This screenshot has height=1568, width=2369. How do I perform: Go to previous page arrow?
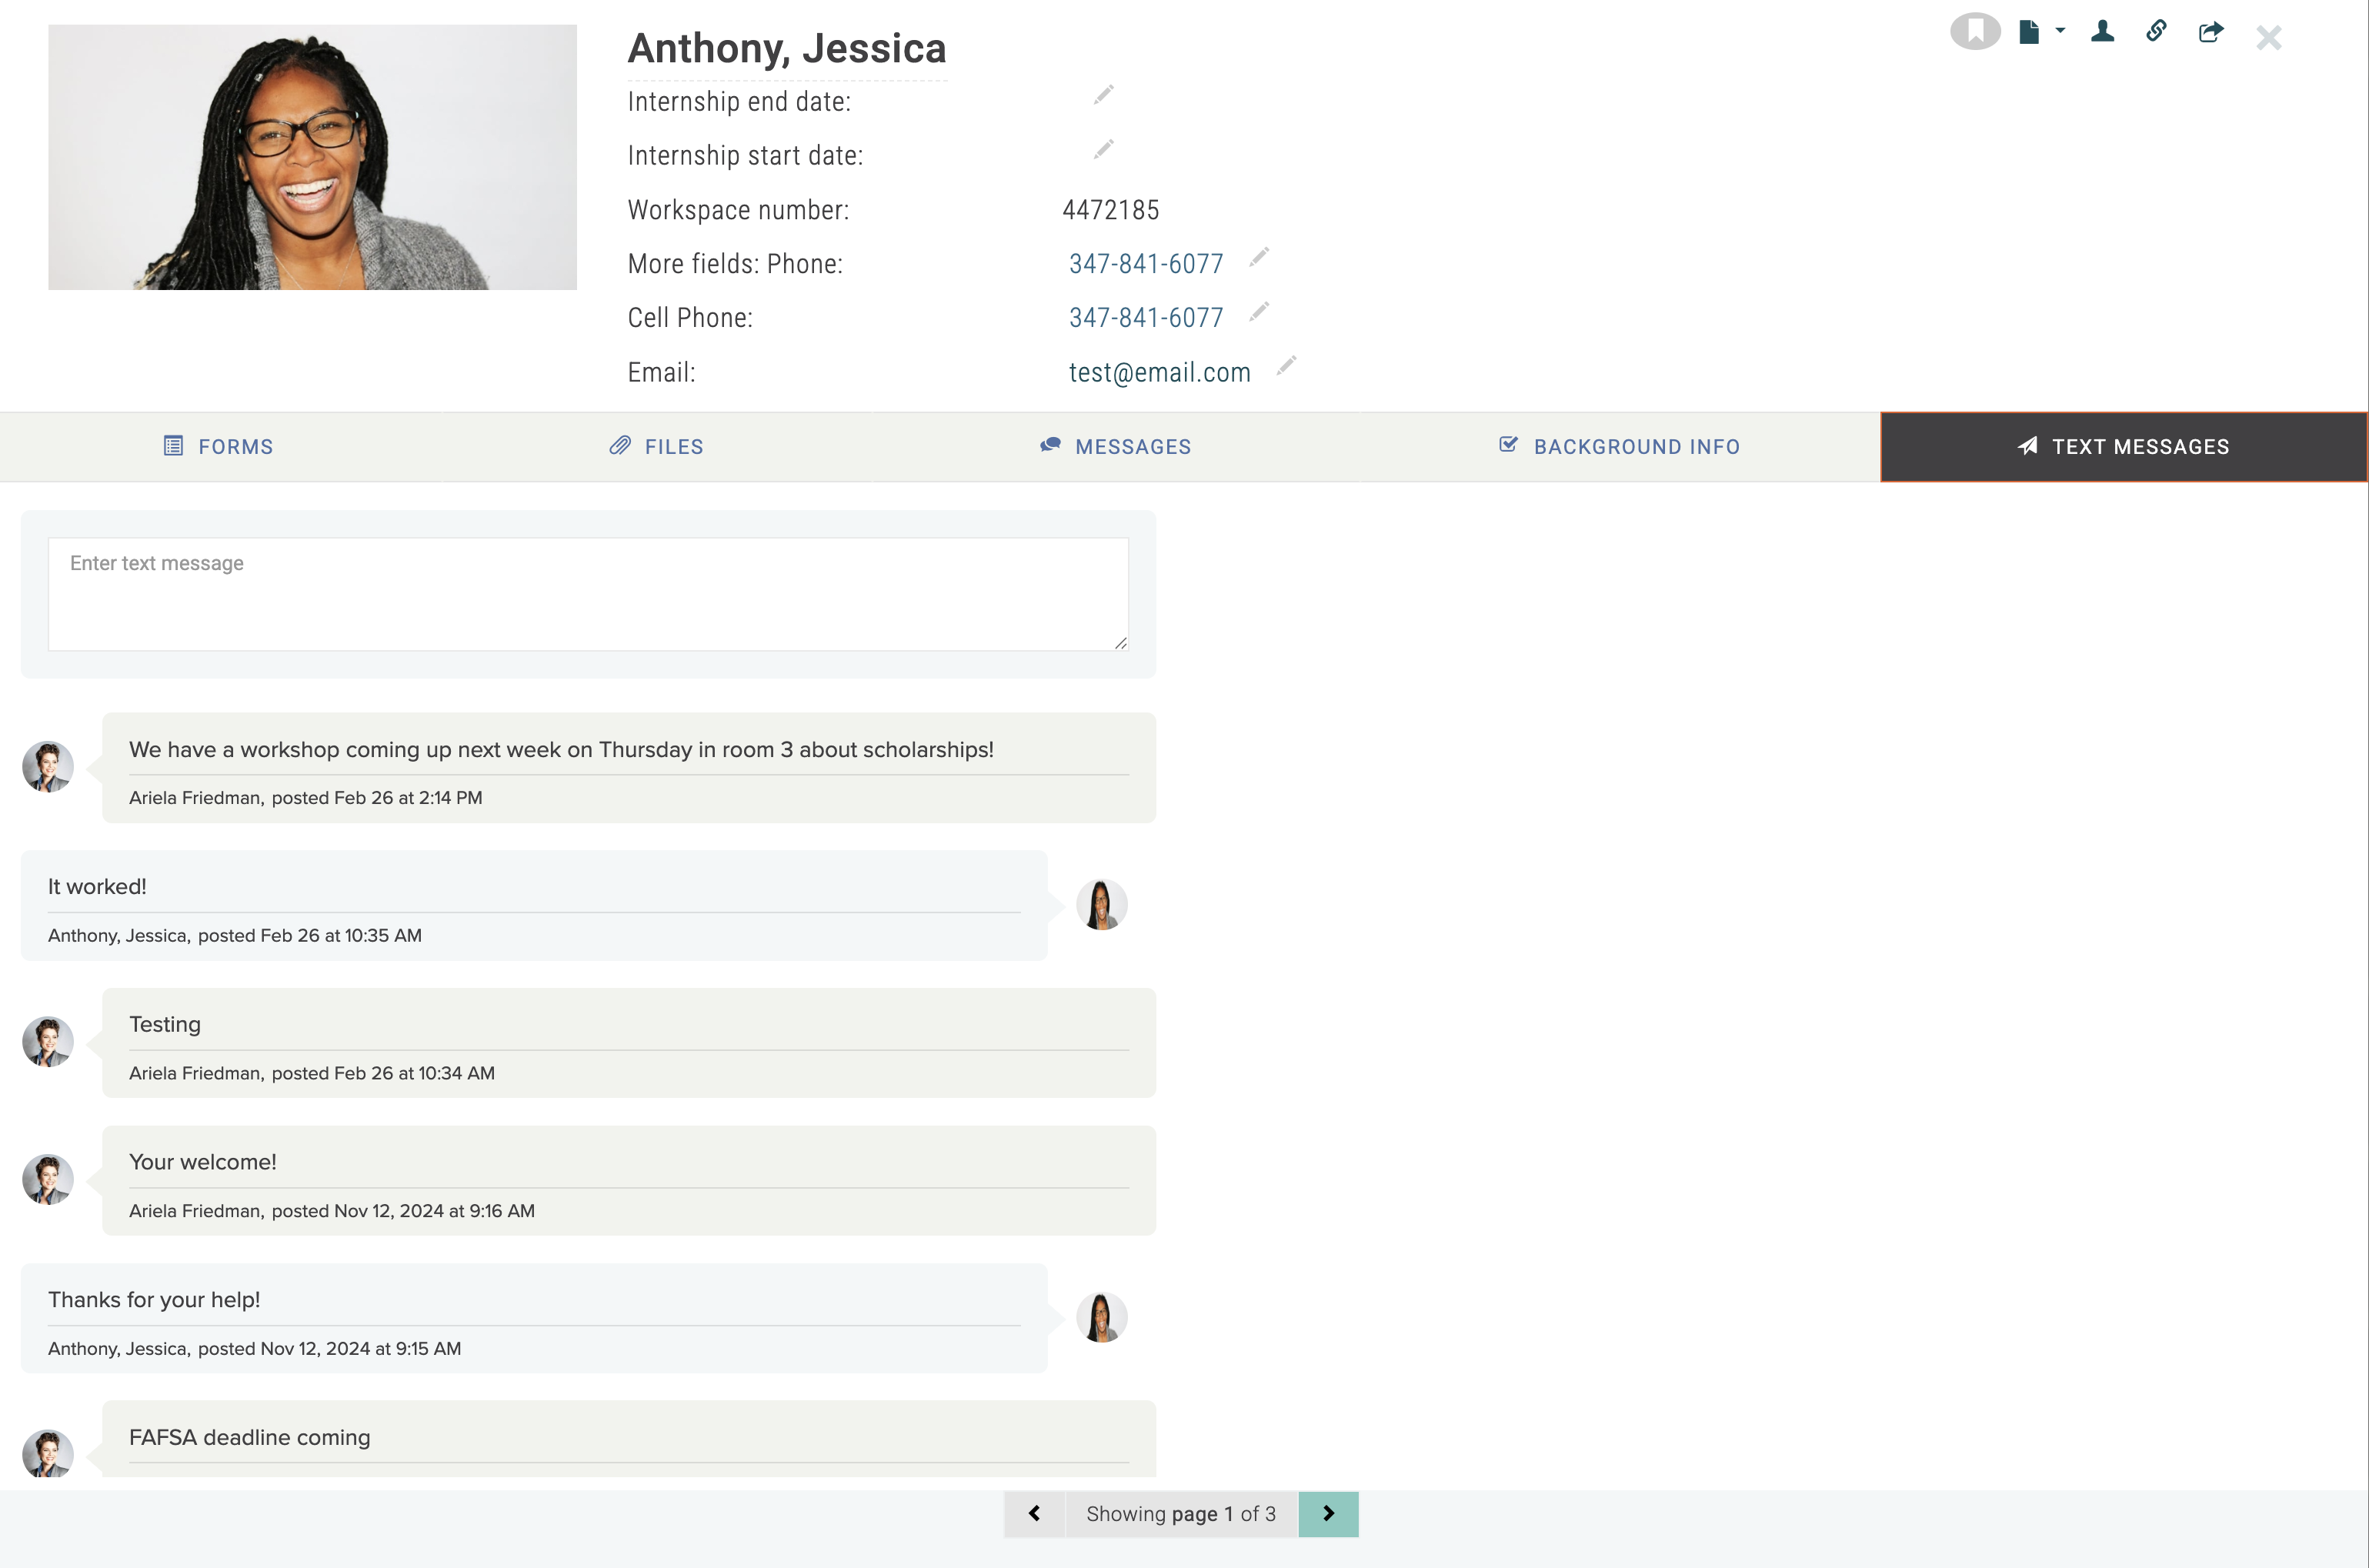coord(1034,1514)
